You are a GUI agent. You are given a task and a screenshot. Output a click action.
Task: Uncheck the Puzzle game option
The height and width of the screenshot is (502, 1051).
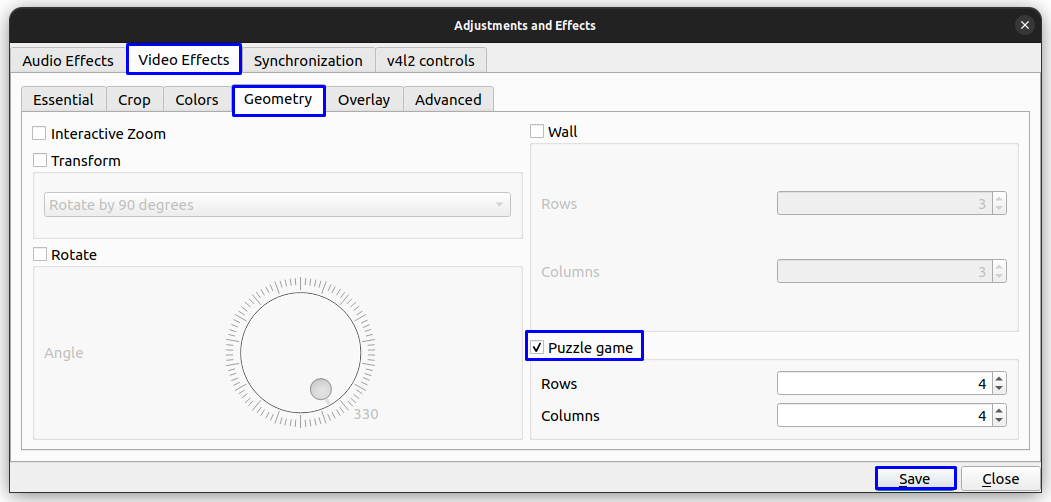click(x=537, y=348)
